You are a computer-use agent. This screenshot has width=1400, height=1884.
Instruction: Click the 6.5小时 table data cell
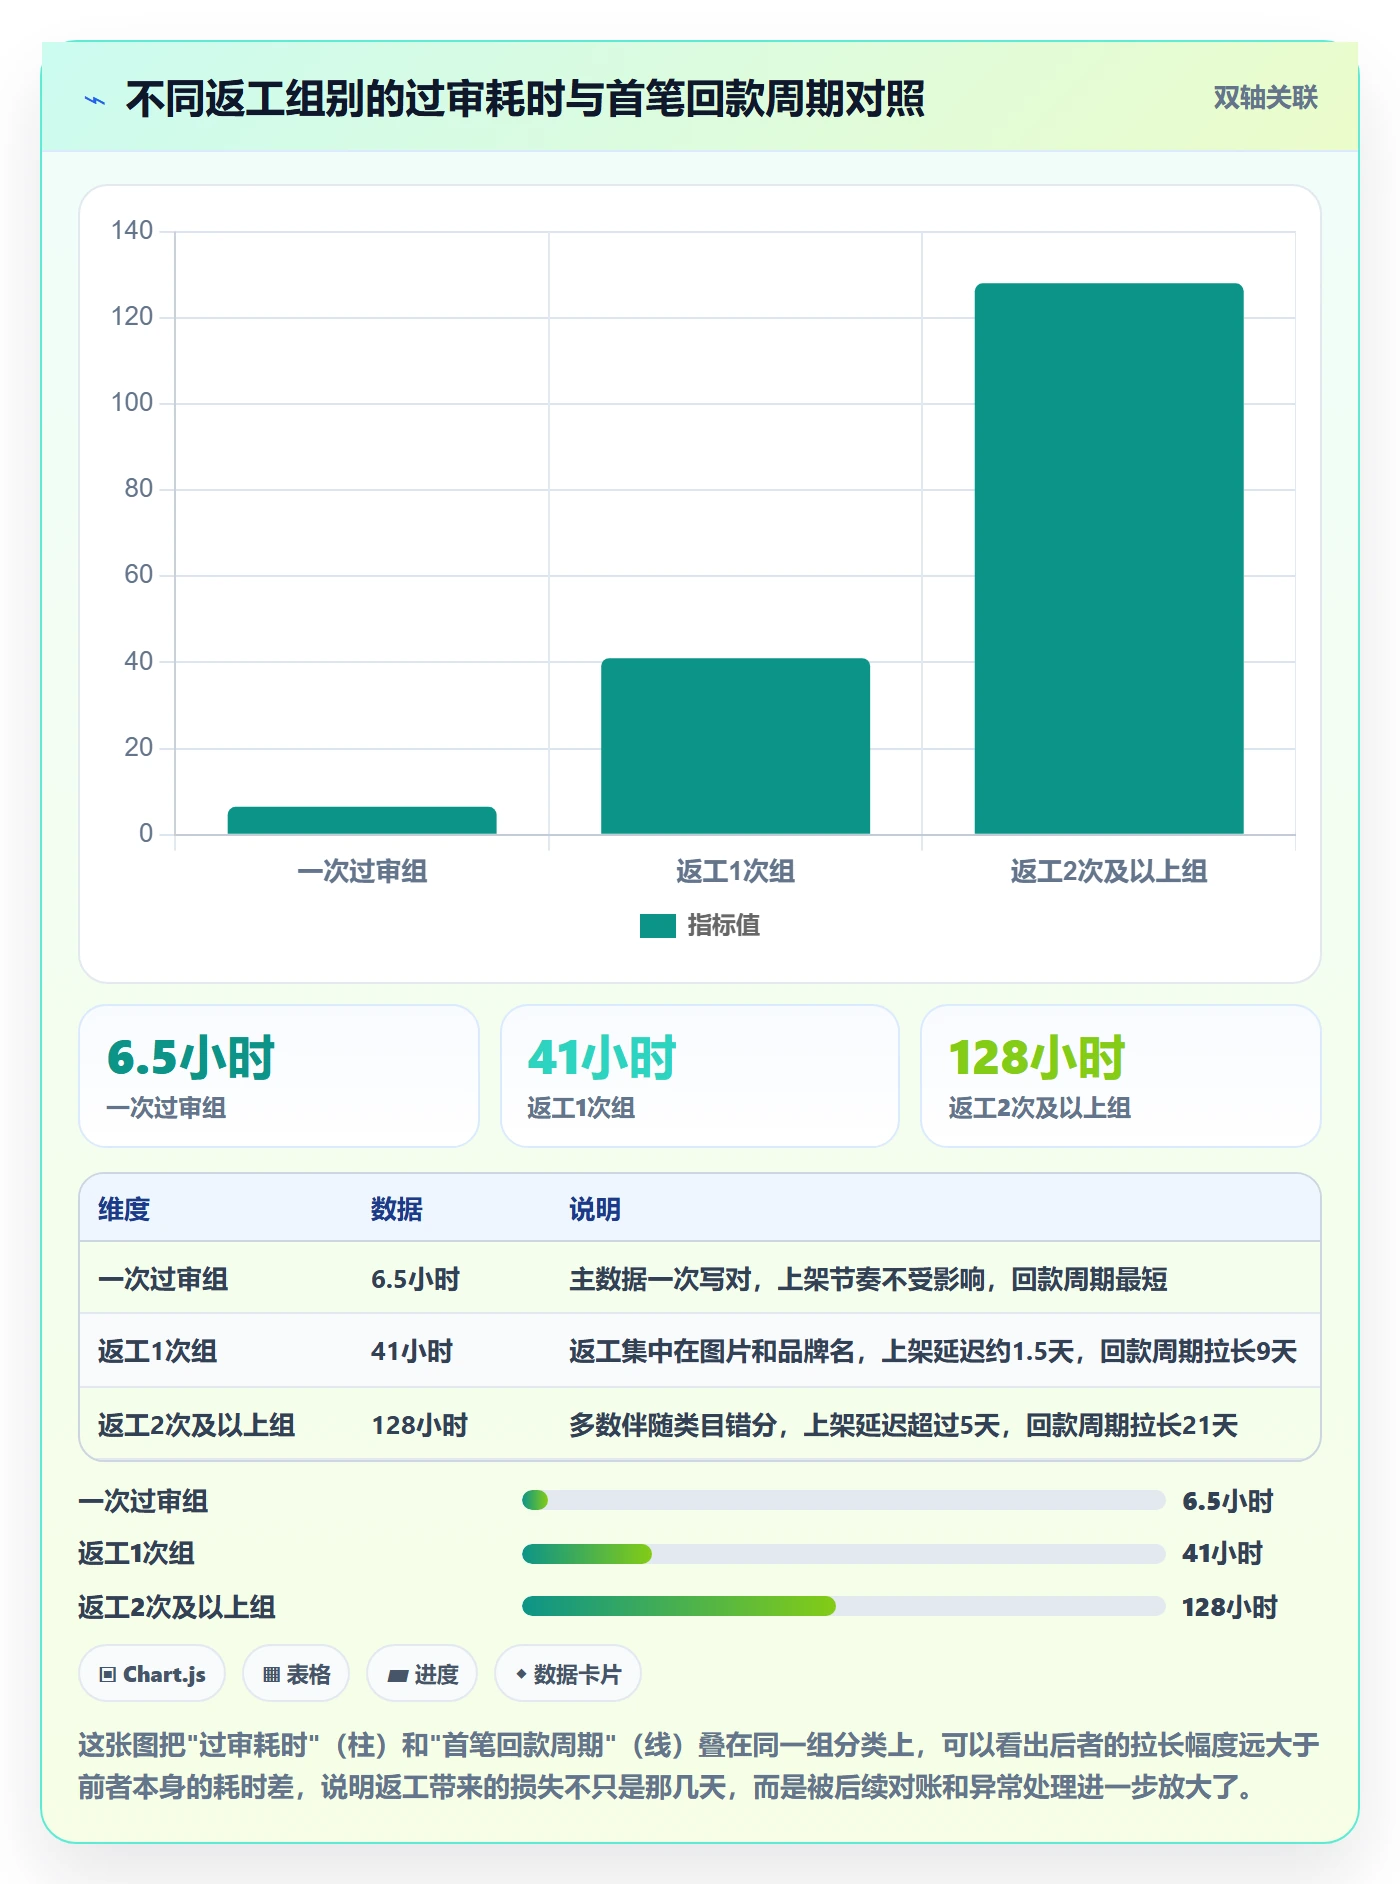click(x=415, y=1279)
